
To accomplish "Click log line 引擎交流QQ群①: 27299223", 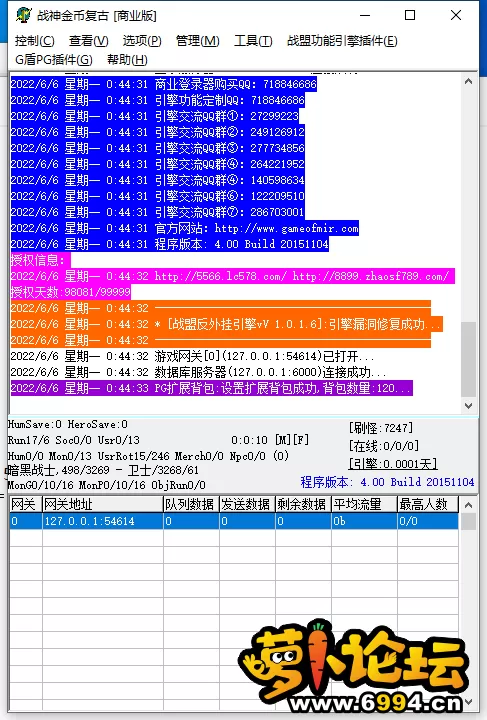I will (x=155, y=116).
